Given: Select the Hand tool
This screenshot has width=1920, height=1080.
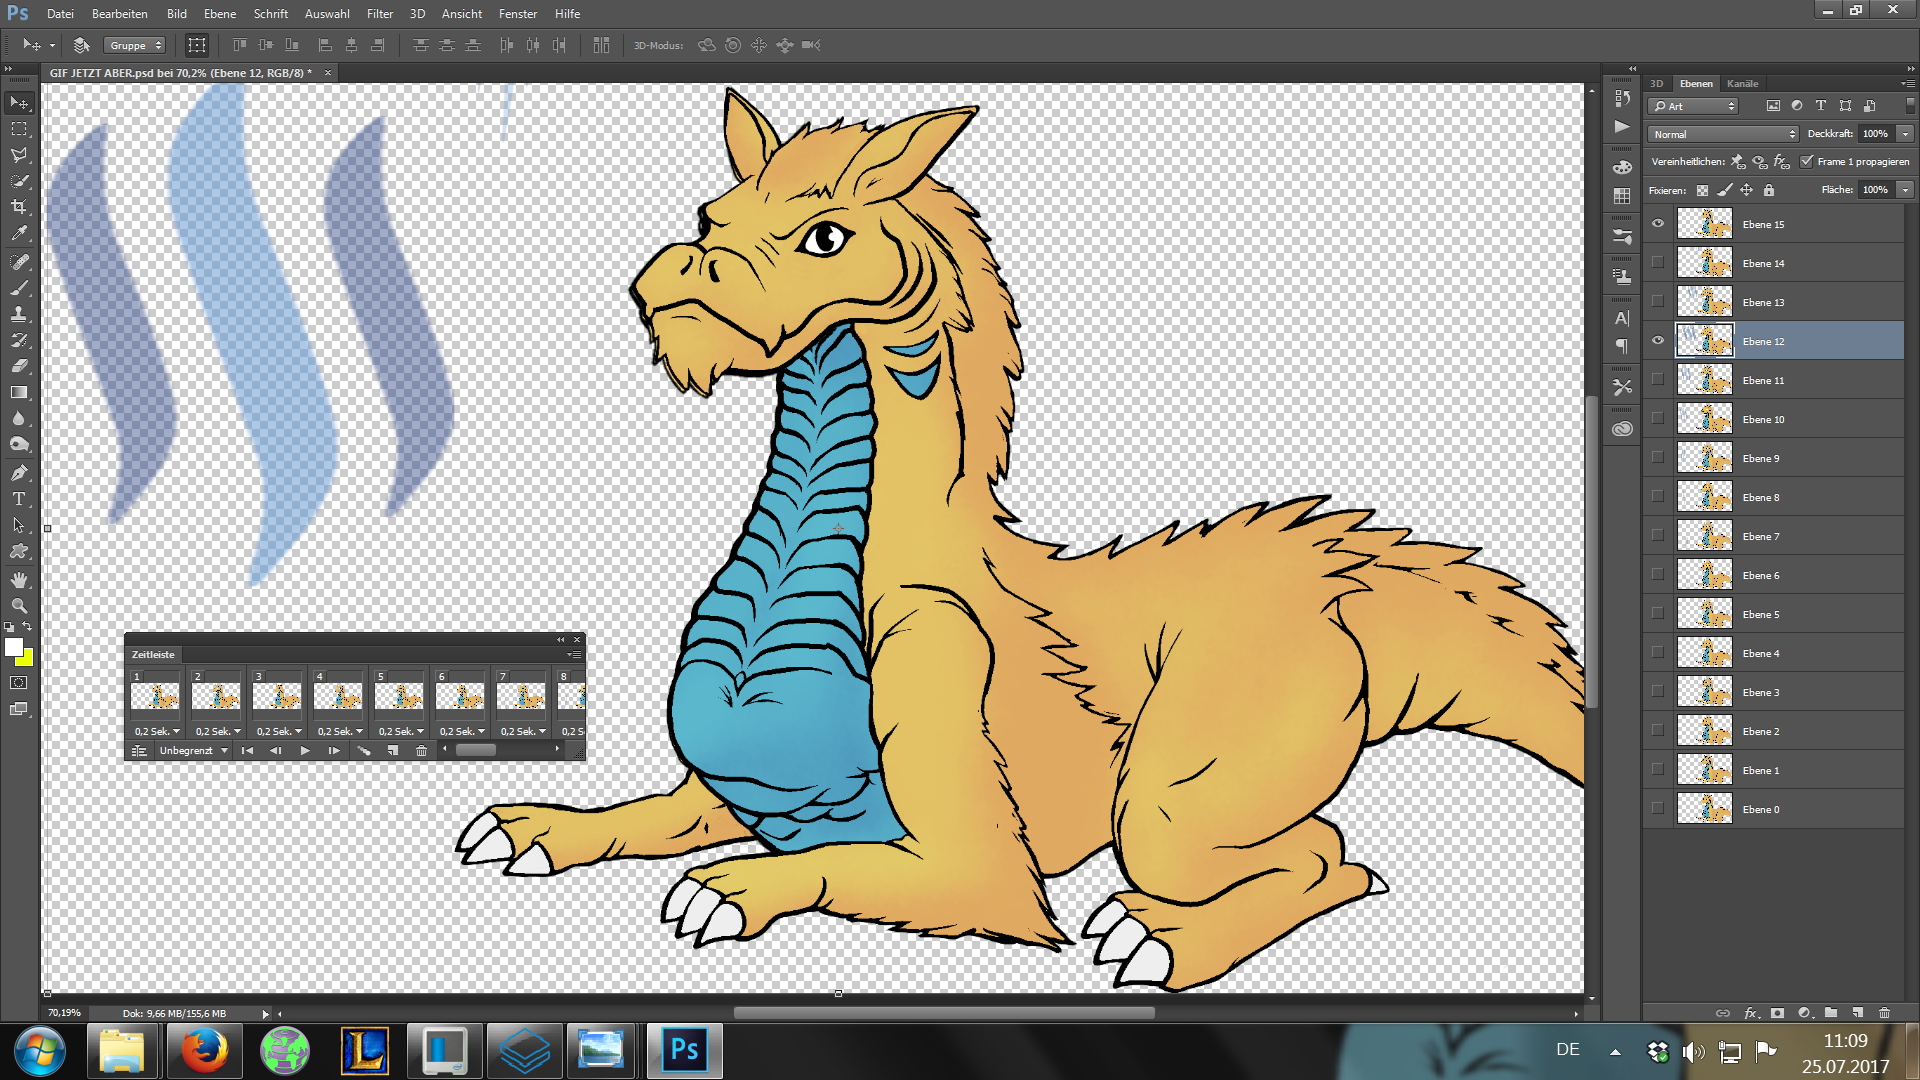Looking at the screenshot, I should pos(19,580).
